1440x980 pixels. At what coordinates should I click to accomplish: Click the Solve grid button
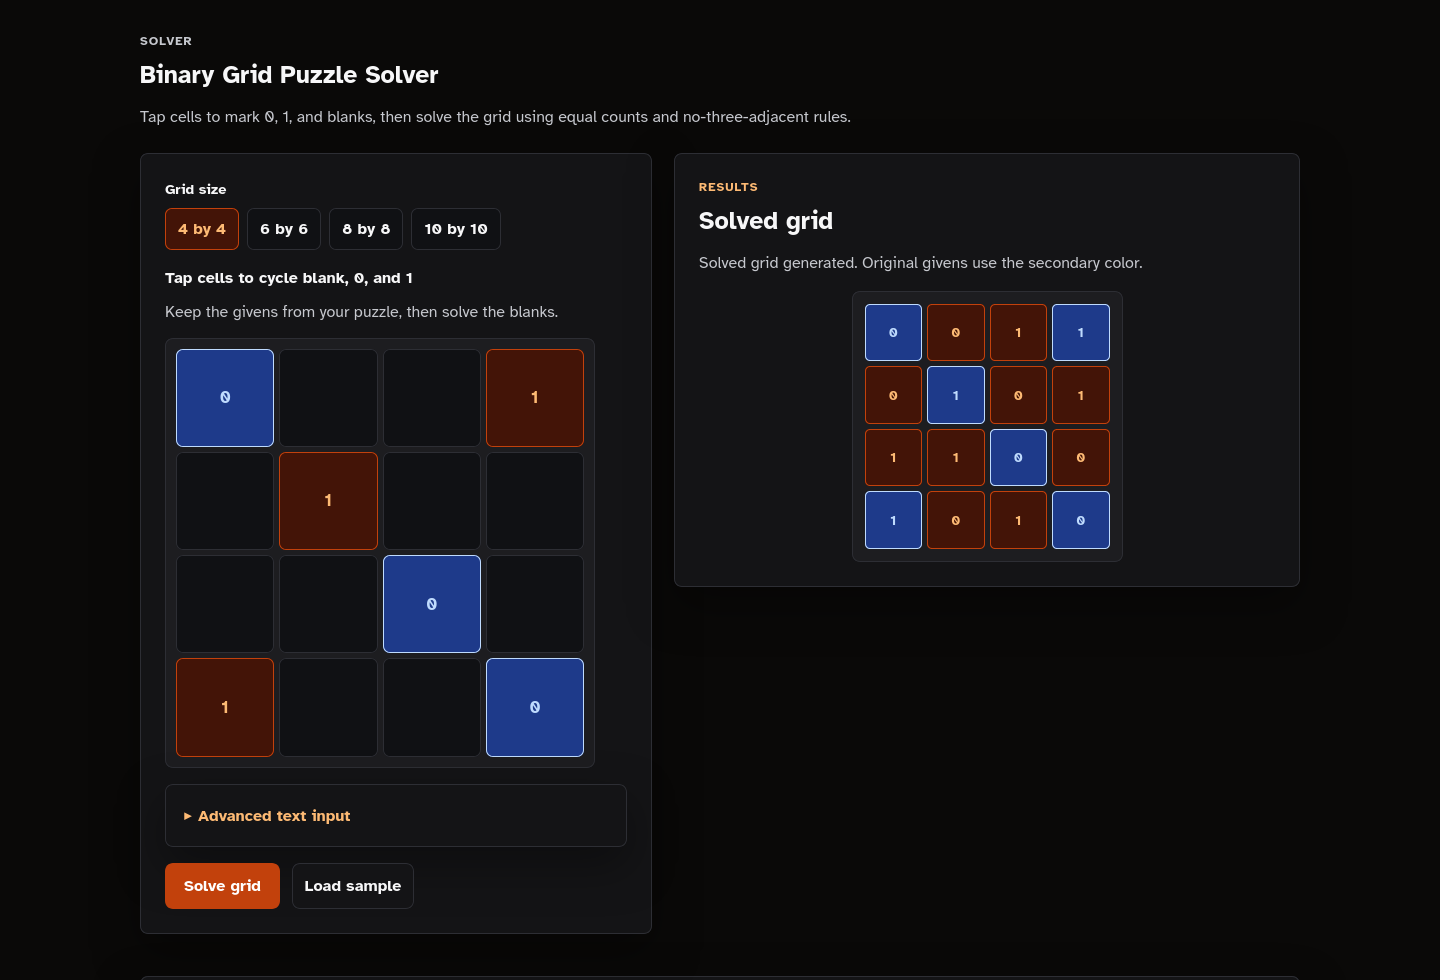[x=222, y=886]
